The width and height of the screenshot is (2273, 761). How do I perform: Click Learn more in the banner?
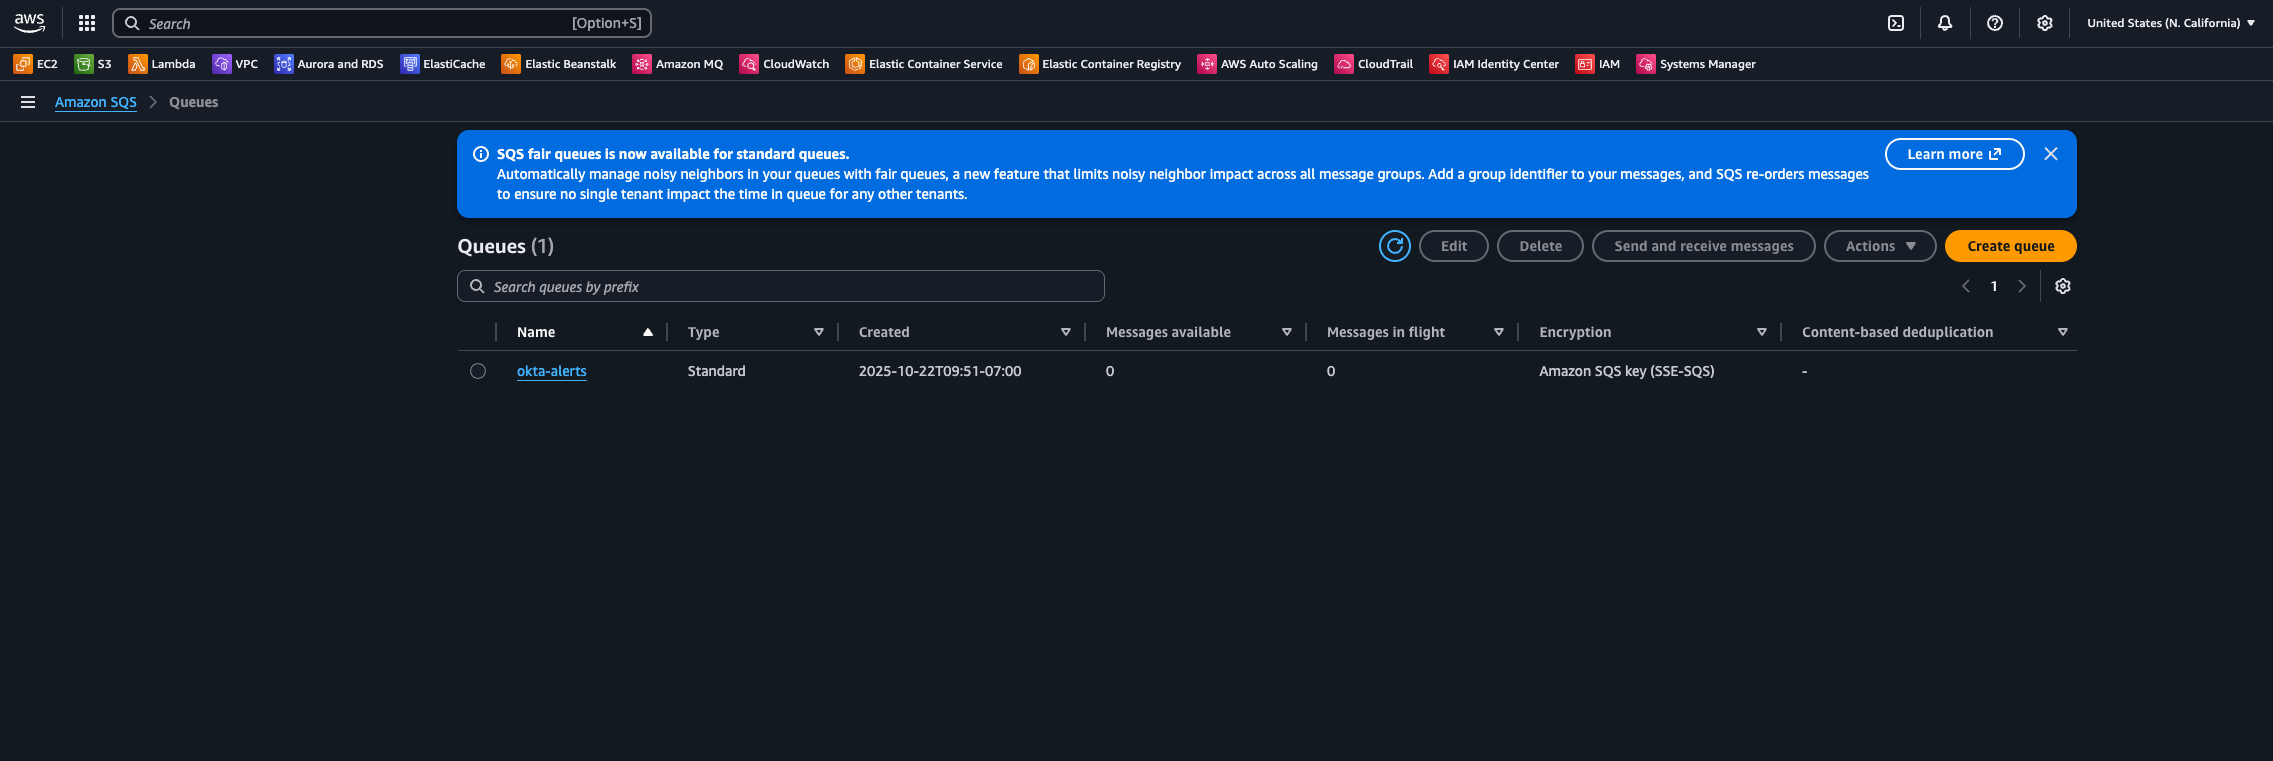coord(1953,154)
